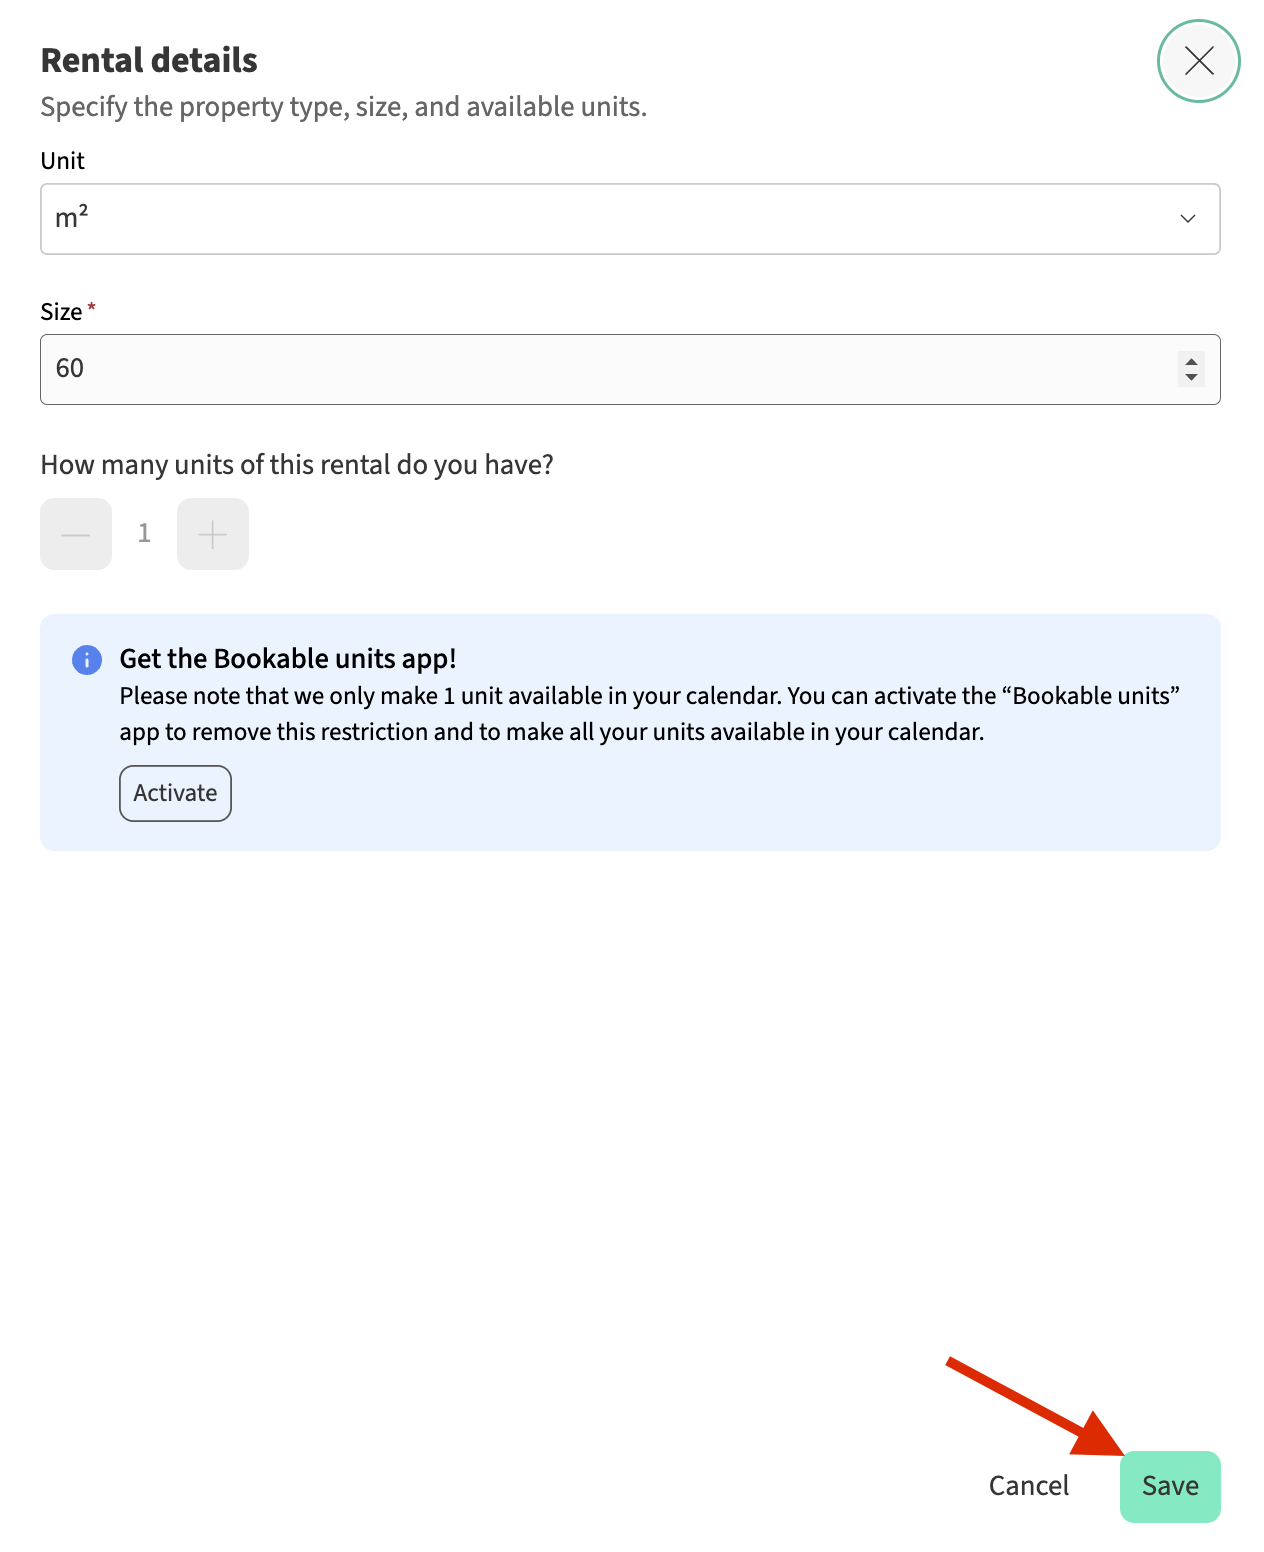1264x1552 pixels.
Task: Click the blue info icon
Action: [x=87, y=660]
